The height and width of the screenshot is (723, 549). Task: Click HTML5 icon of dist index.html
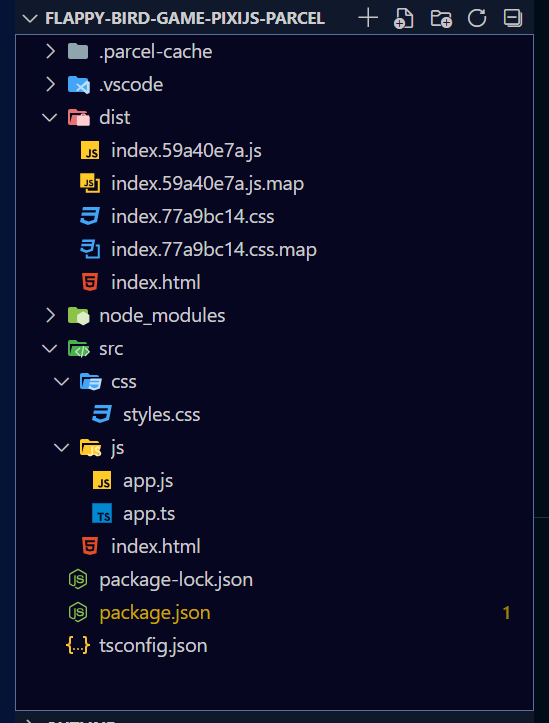point(90,283)
